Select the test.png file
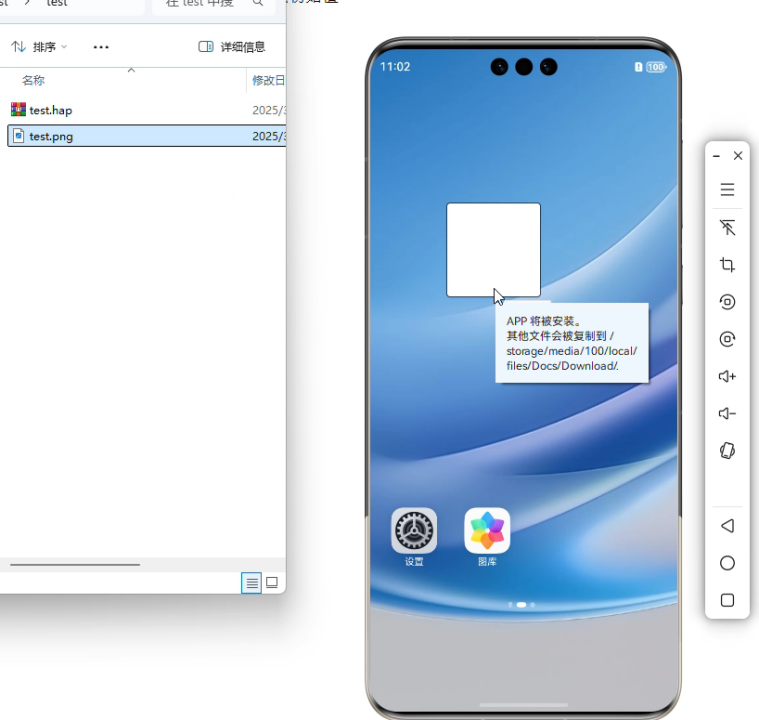Image resolution: width=759 pixels, height=720 pixels. (x=50, y=136)
